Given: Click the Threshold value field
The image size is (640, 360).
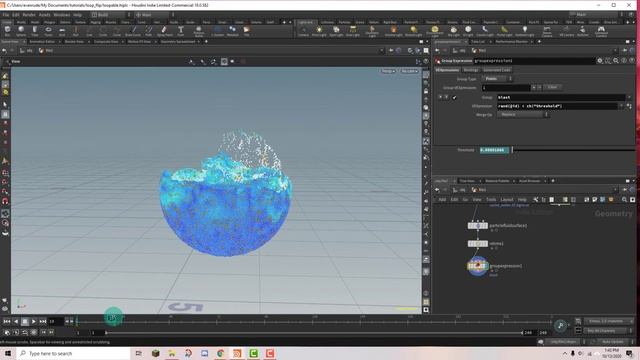Looking at the screenshot, I should pos(494,150).
